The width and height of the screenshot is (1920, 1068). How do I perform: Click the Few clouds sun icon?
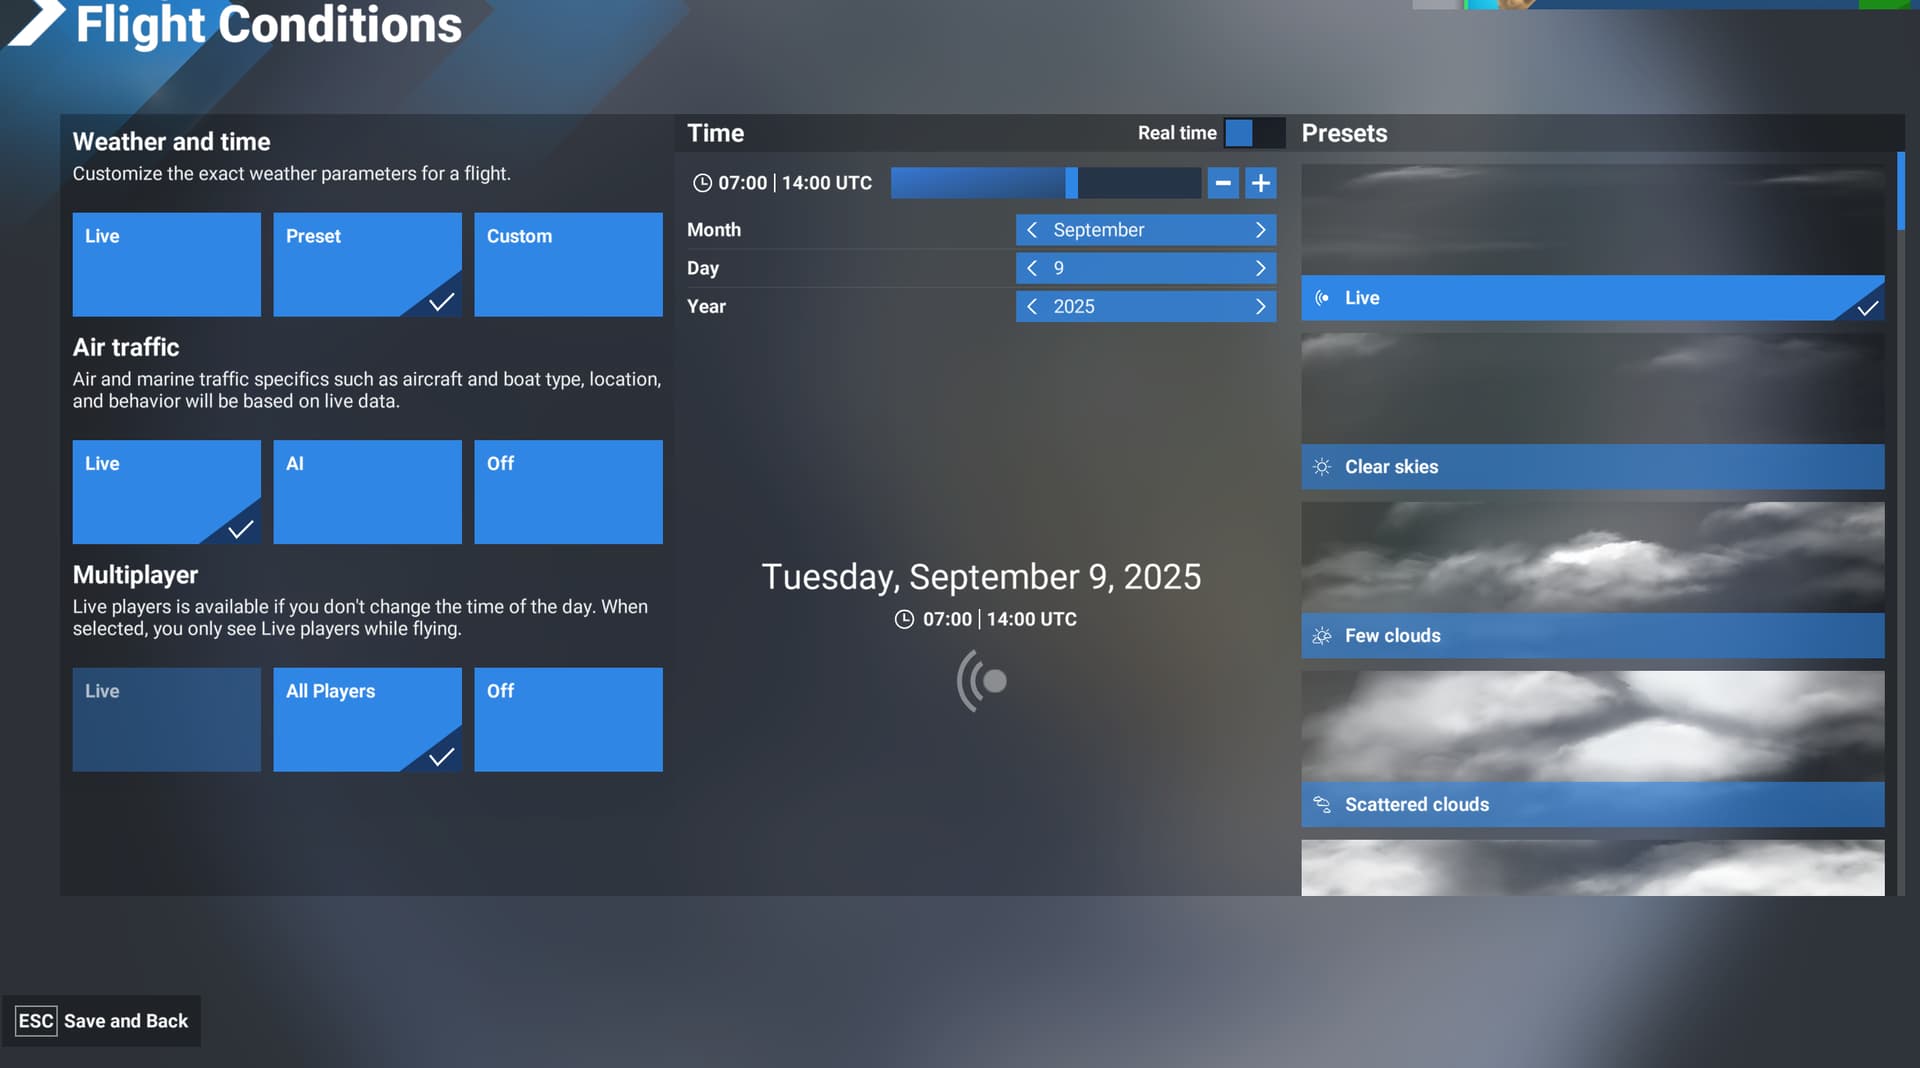[x=1322, y=636]
